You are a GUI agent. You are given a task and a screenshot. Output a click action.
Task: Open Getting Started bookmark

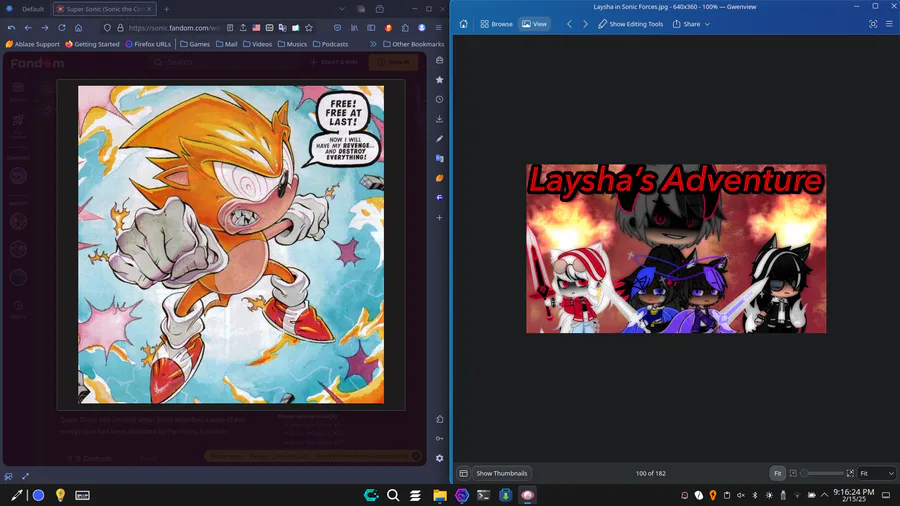click(x=92, y=44)
